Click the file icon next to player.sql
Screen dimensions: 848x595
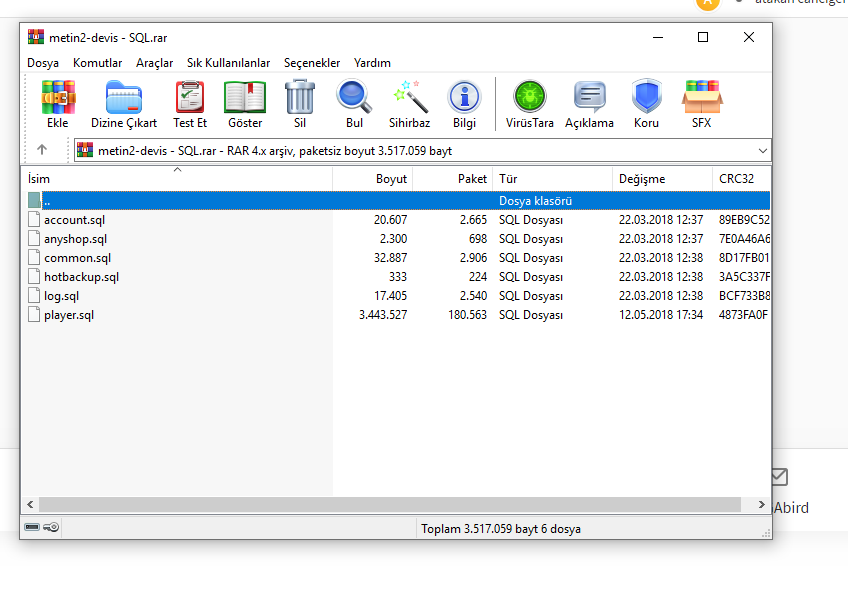[x=34, y=314]
